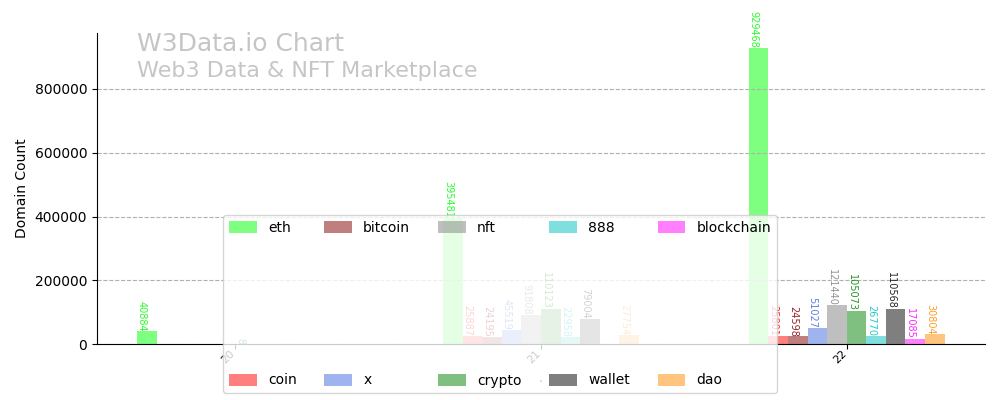Click the Domain Count axis label
Screen dimensions: 1000x400
pyautogui.click(x=21, y=188)
